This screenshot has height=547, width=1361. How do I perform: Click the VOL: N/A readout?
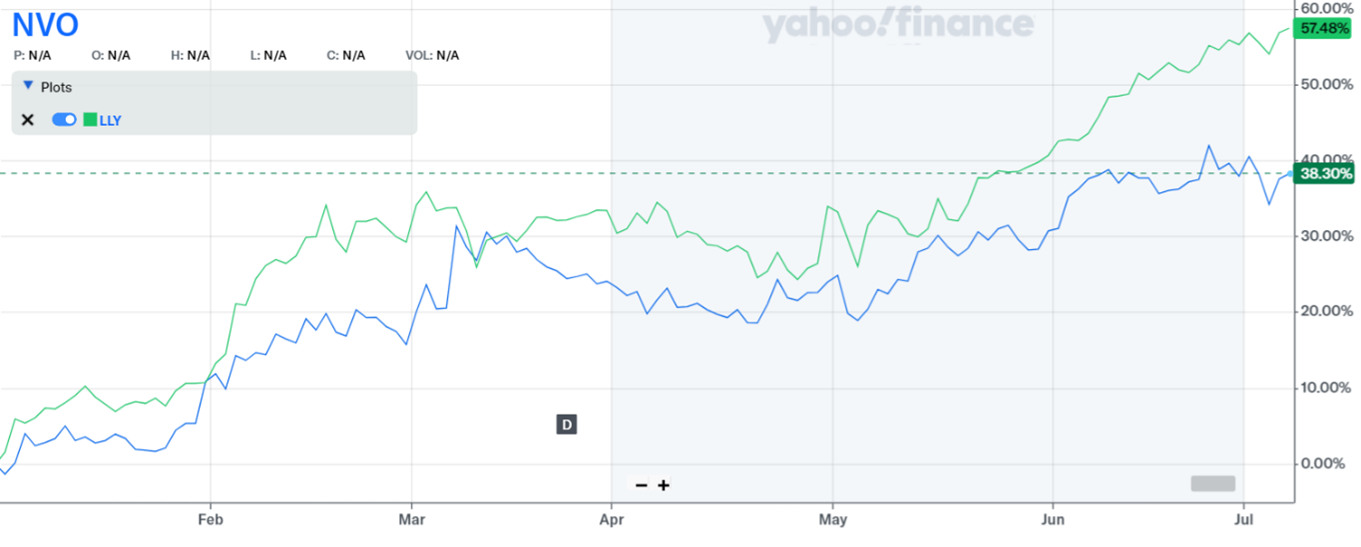432,55
